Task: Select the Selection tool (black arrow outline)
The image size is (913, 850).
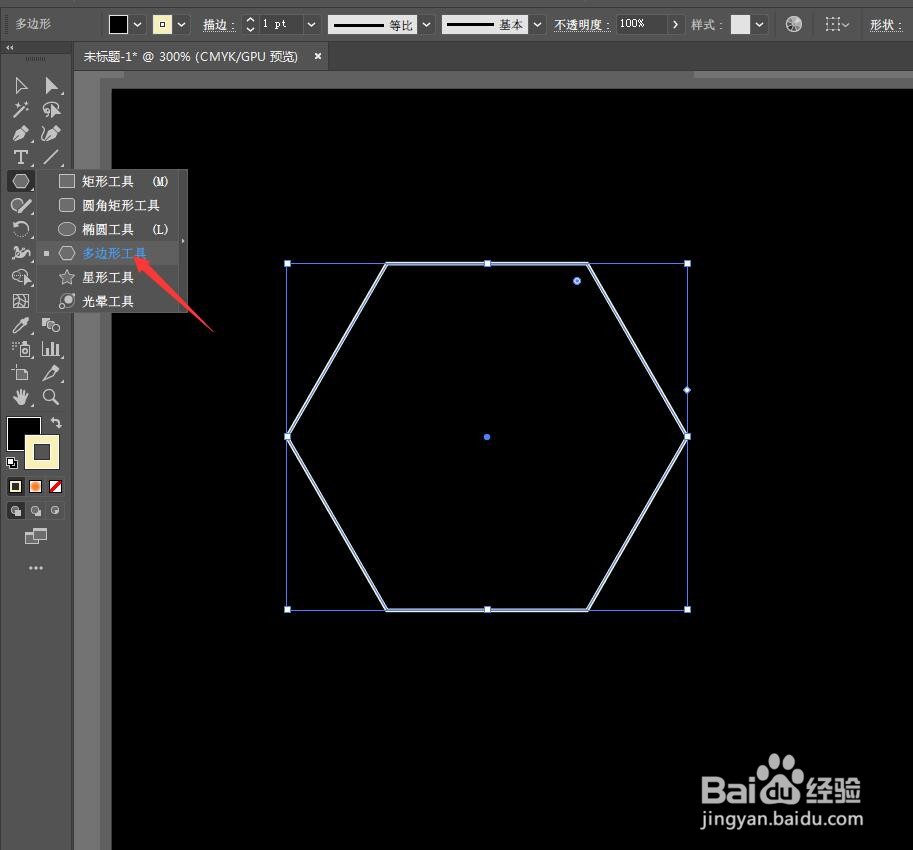Action: click(21, 86)
